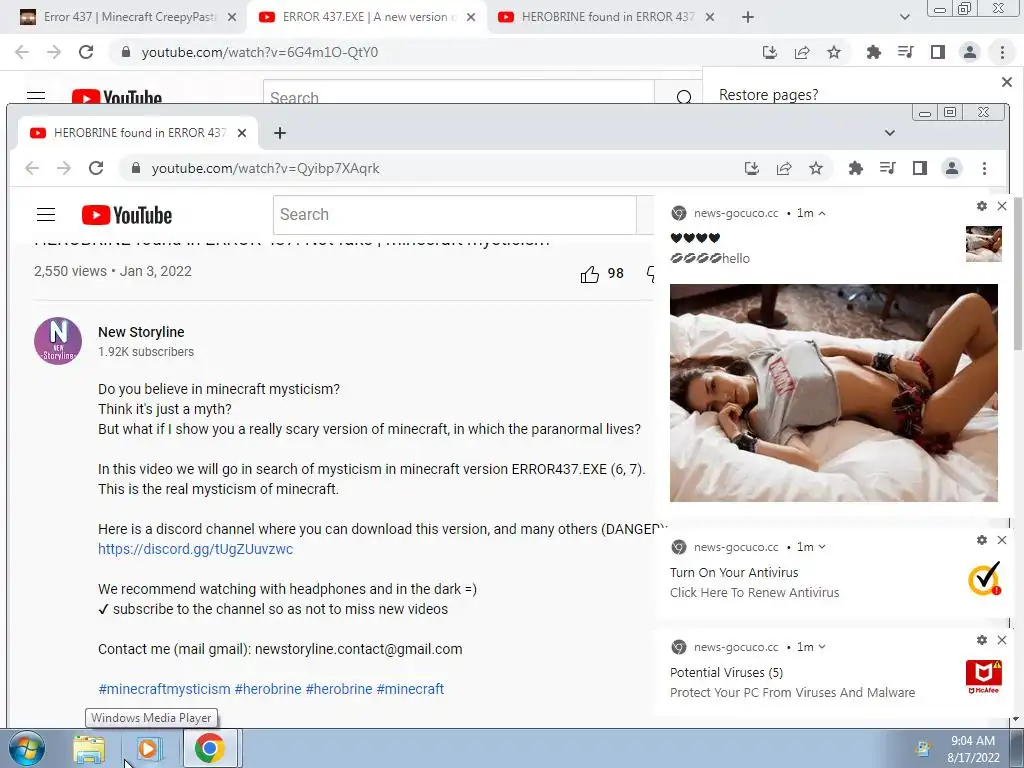Click address bar URL in background Chrome window
This screenshot has width=1024, height=768.
tap(259, 52)
